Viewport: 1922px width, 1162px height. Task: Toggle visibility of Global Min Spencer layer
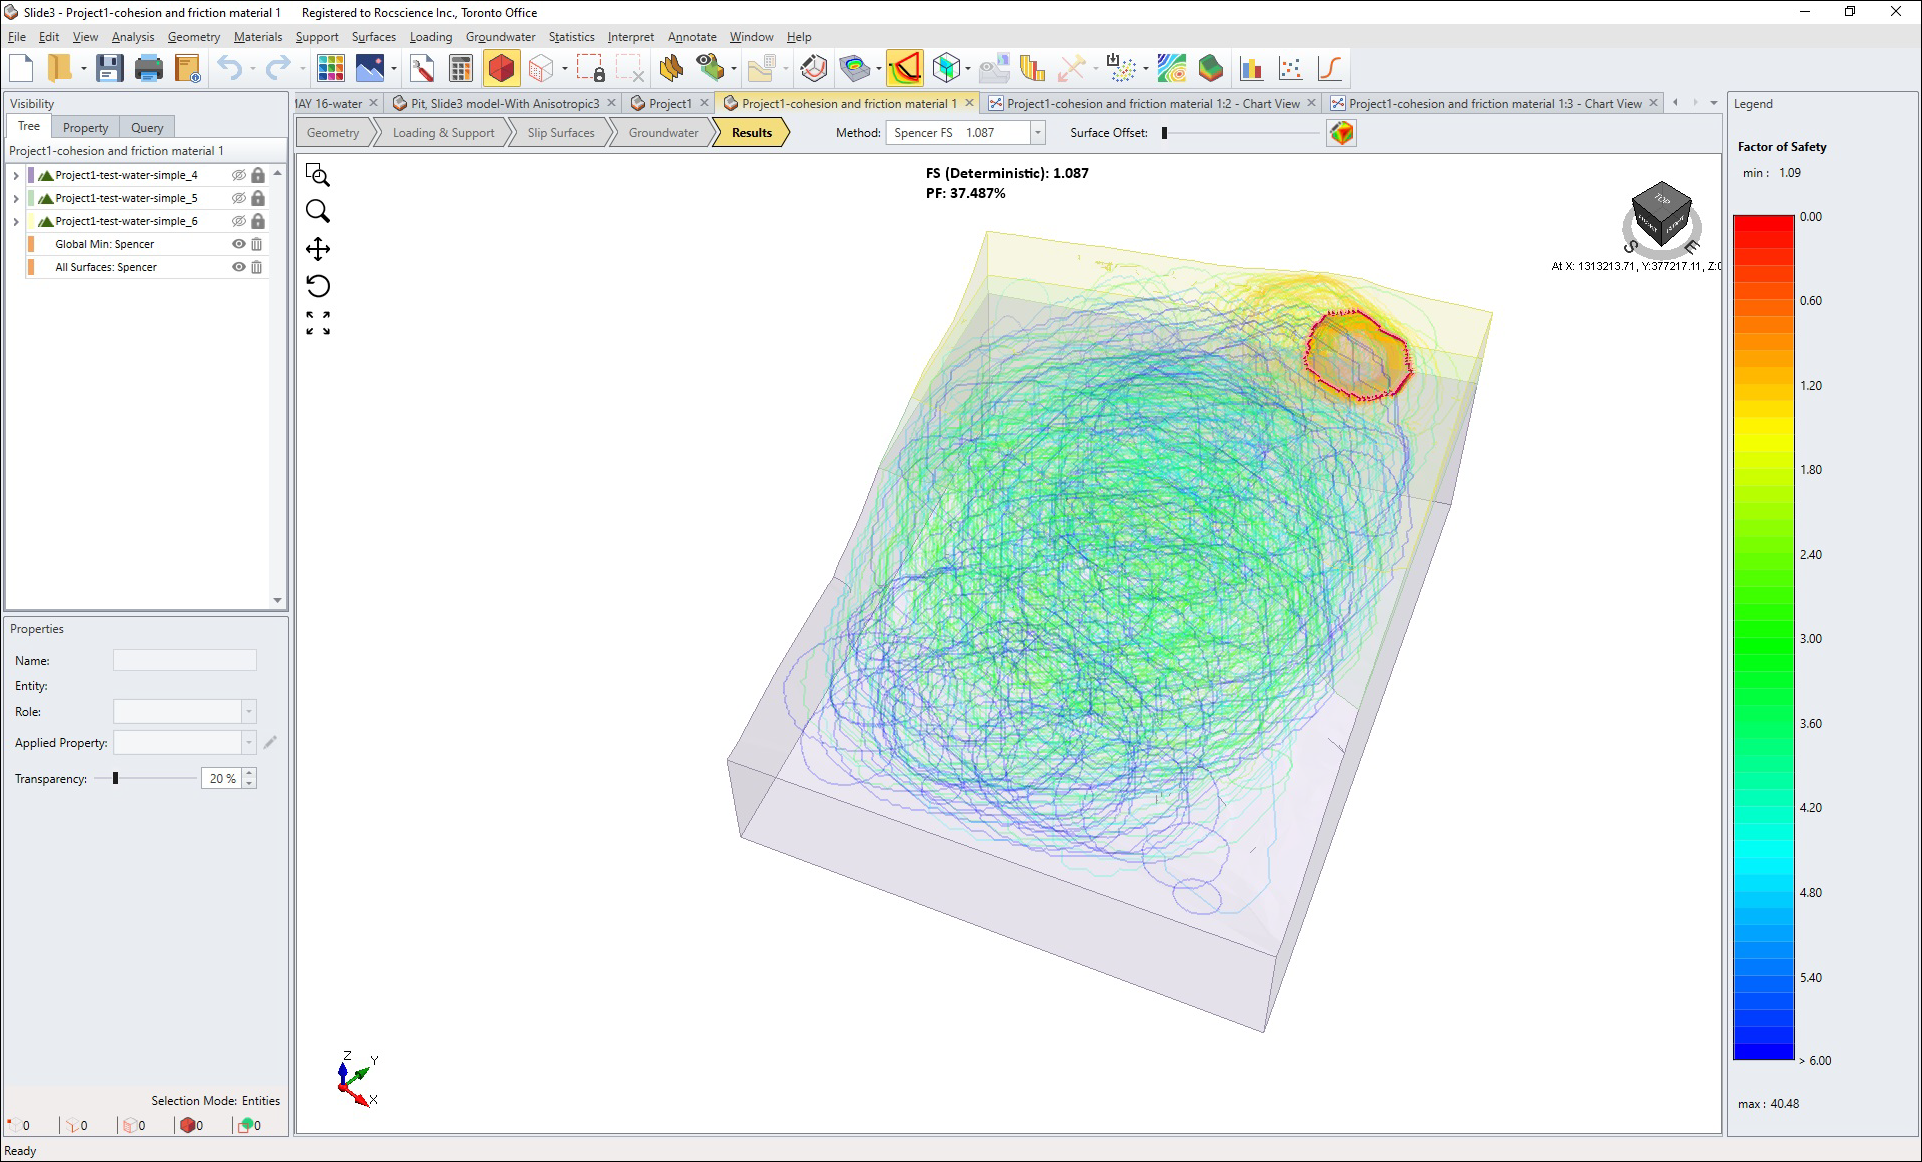(239, 243)
